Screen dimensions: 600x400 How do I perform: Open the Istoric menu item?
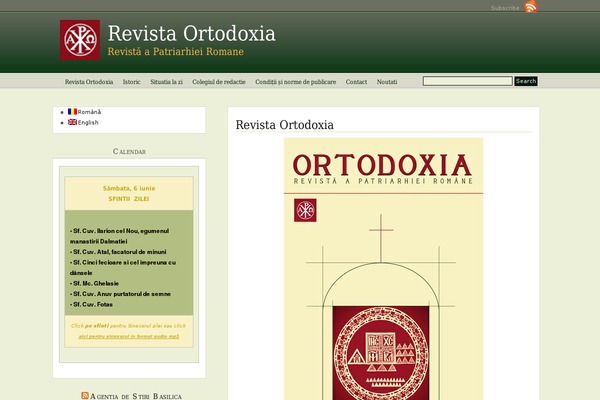click(132, 82)
